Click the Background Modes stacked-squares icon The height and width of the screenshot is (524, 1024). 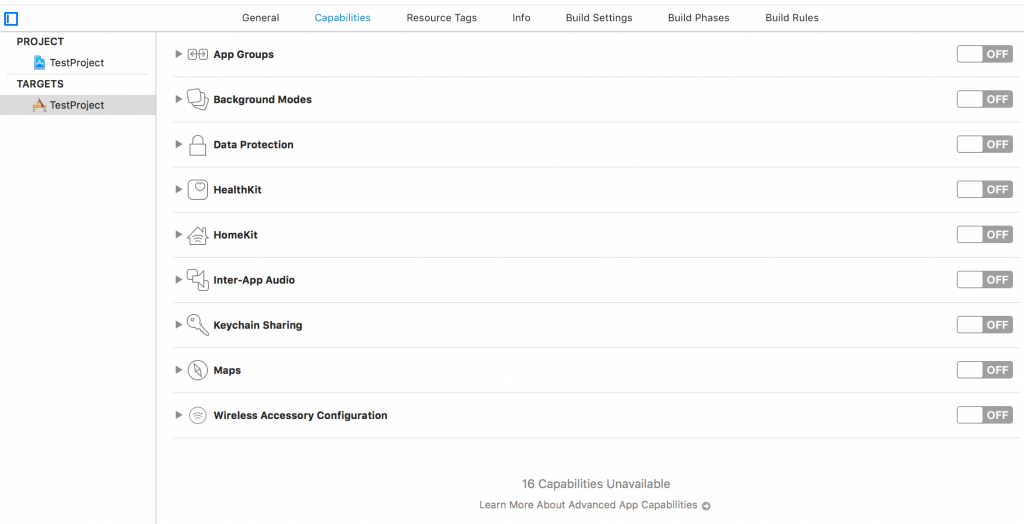pos(198,99)
